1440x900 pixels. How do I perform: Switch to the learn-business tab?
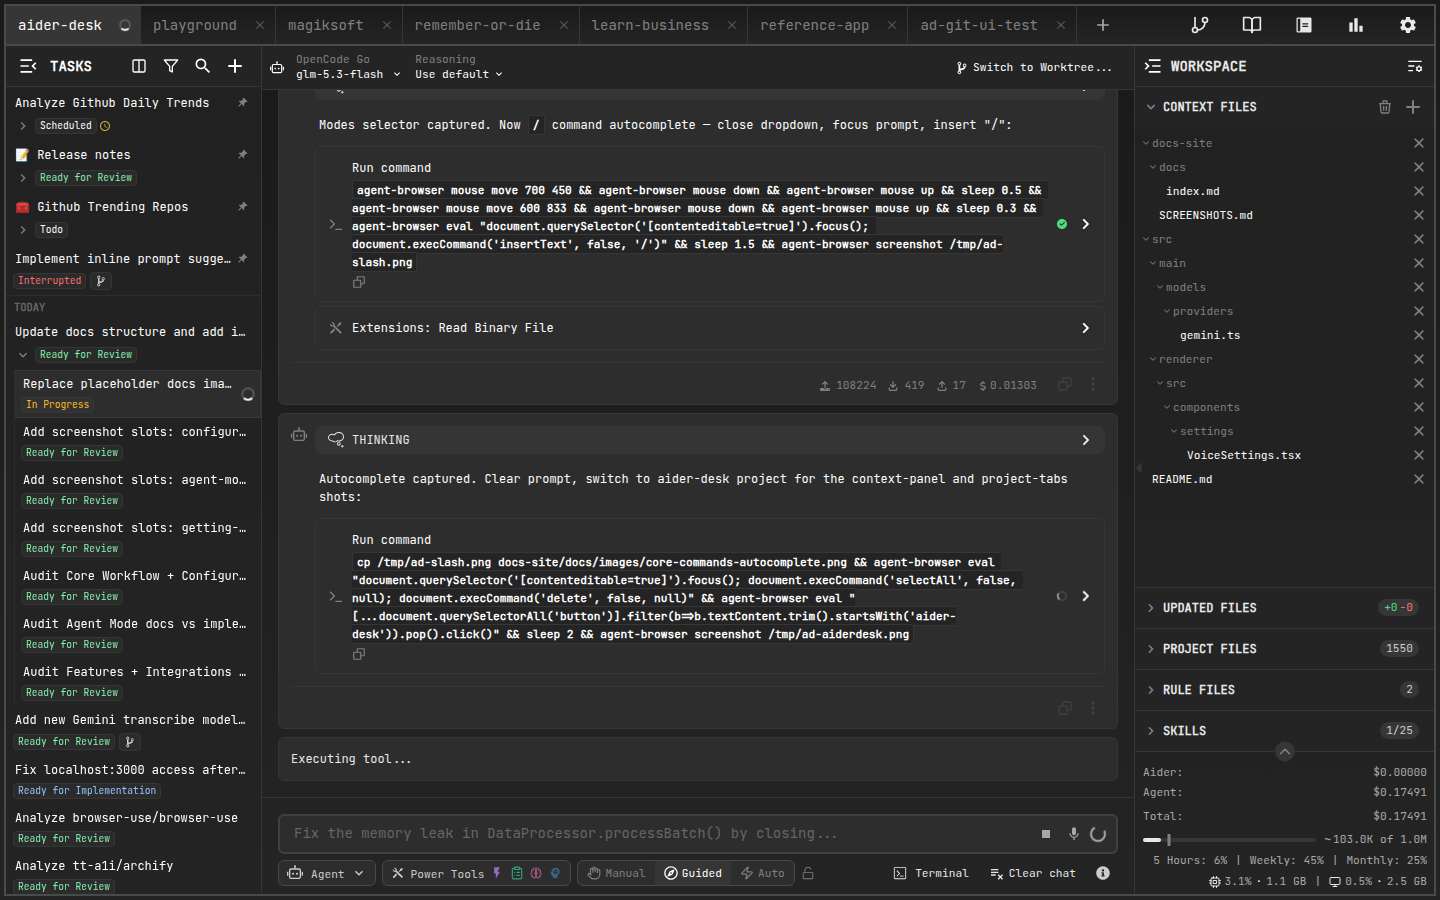pyautogui.click(x=650, y=25)
